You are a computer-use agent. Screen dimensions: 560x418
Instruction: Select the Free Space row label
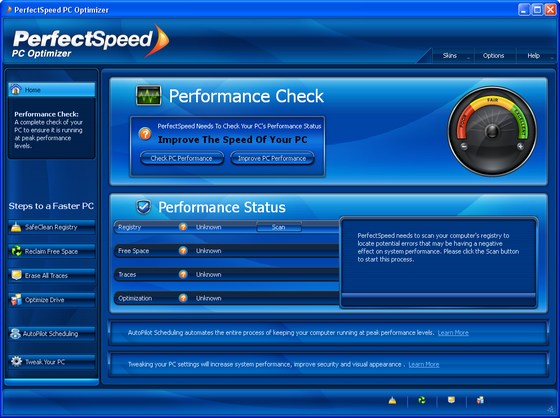pos(133,251)
